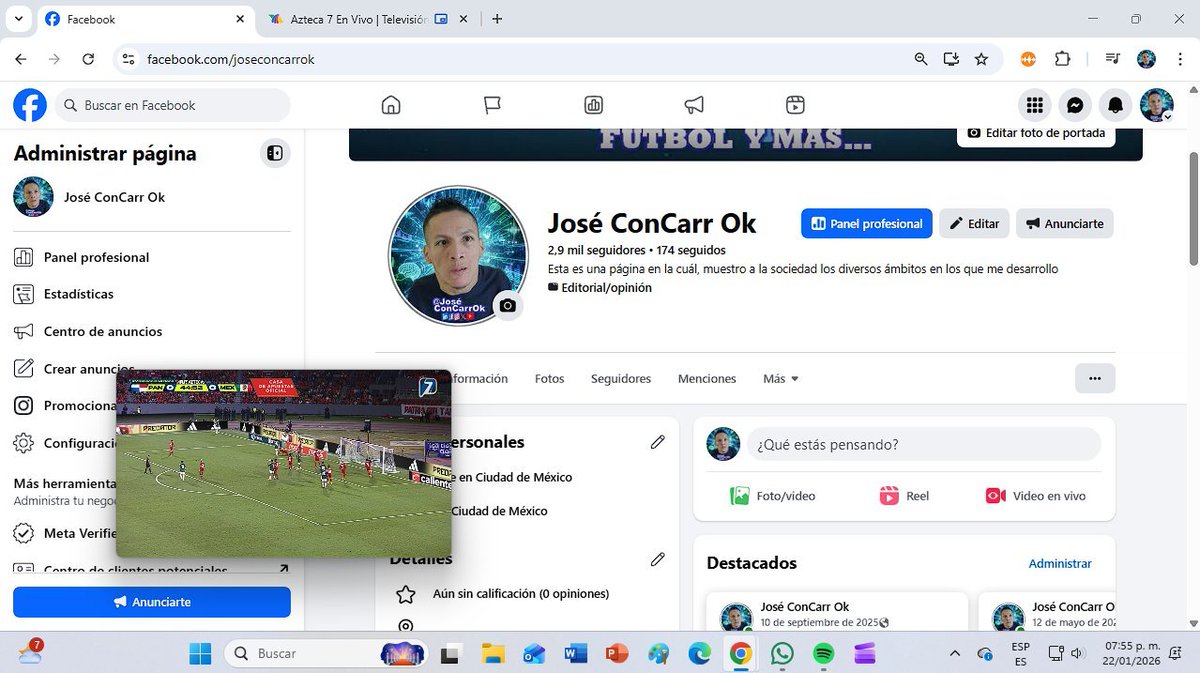Screen dimensions: 1200x673
Task: Bookmark this page with the star icon
Action: point(981,59)
